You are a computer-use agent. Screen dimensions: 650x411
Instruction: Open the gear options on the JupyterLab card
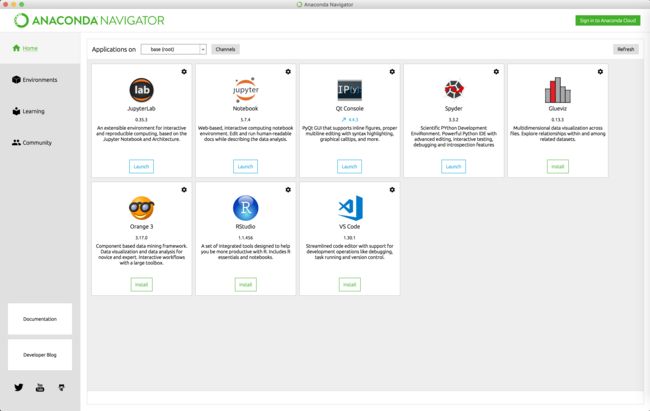click(x=184, y=72)
